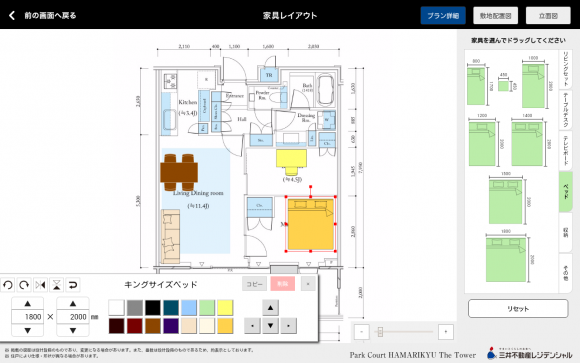Flip furniture vertically icon
The image size is (580, 363).
pos(57,285)
